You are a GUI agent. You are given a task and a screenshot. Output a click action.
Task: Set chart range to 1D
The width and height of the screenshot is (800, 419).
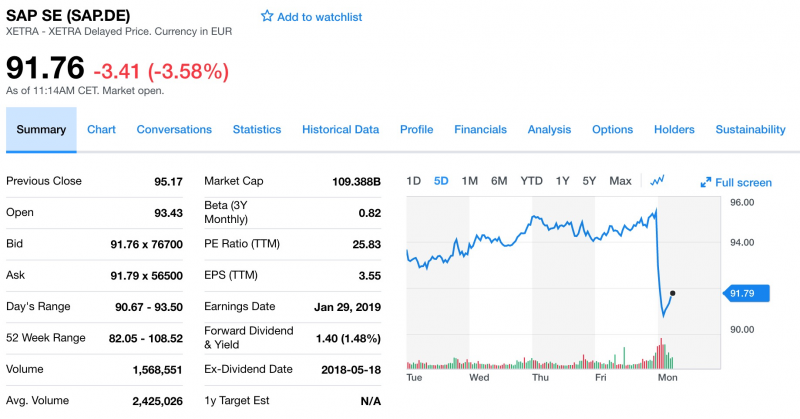click(x=413, y=181)
